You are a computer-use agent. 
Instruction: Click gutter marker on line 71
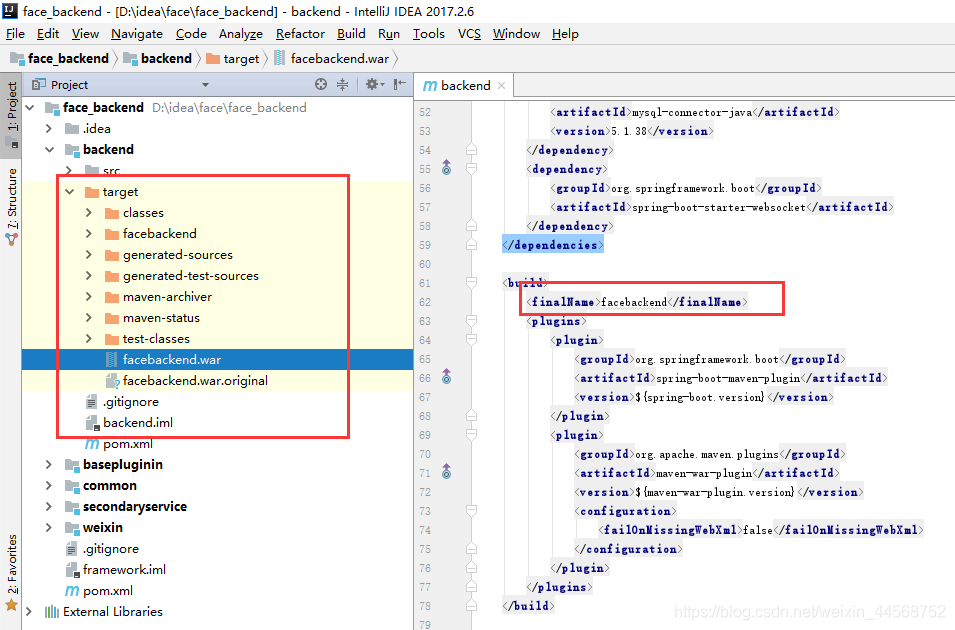click(x=446, y=472)
